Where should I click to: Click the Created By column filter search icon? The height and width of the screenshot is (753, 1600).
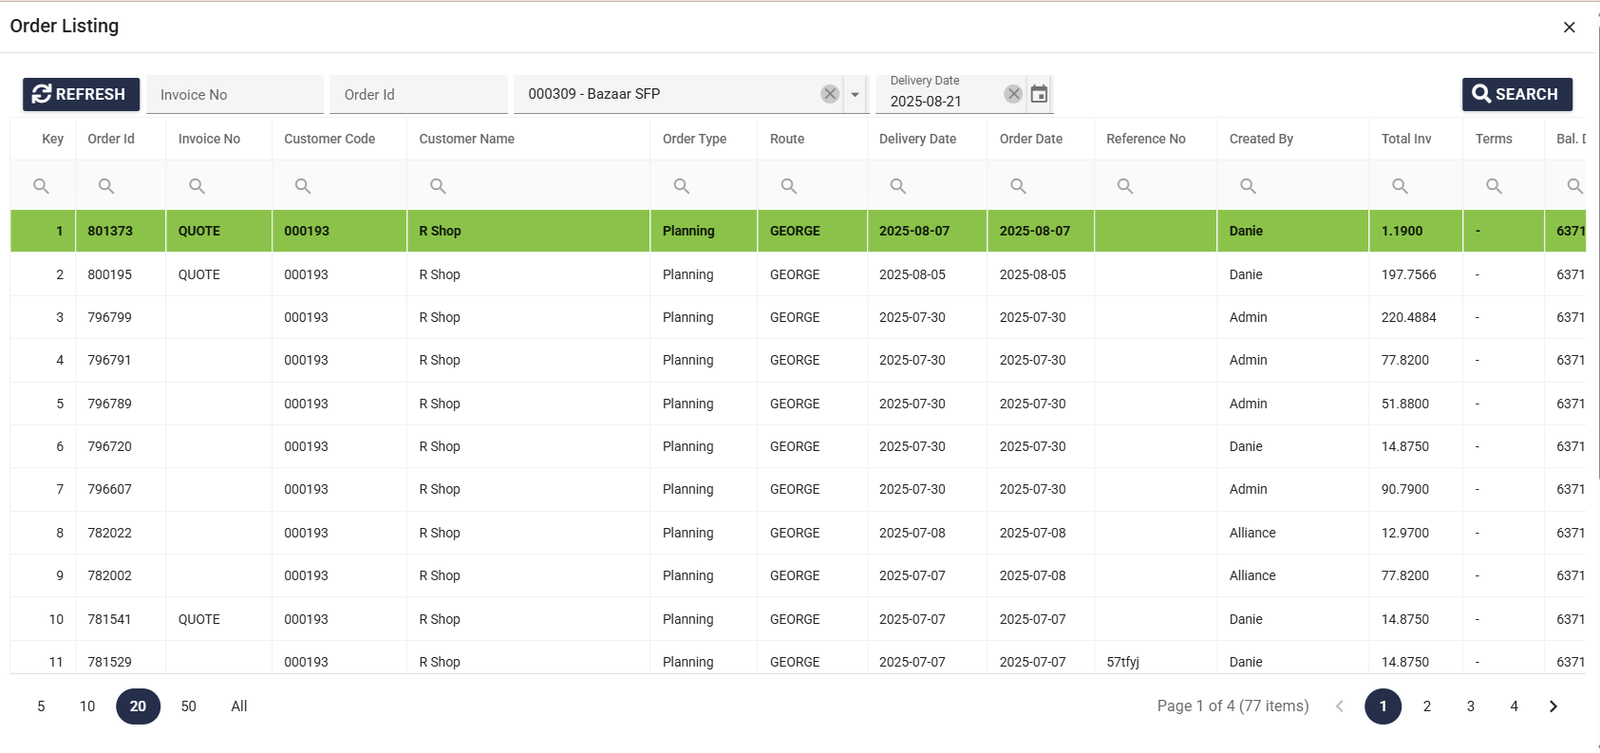[1248, 186]
